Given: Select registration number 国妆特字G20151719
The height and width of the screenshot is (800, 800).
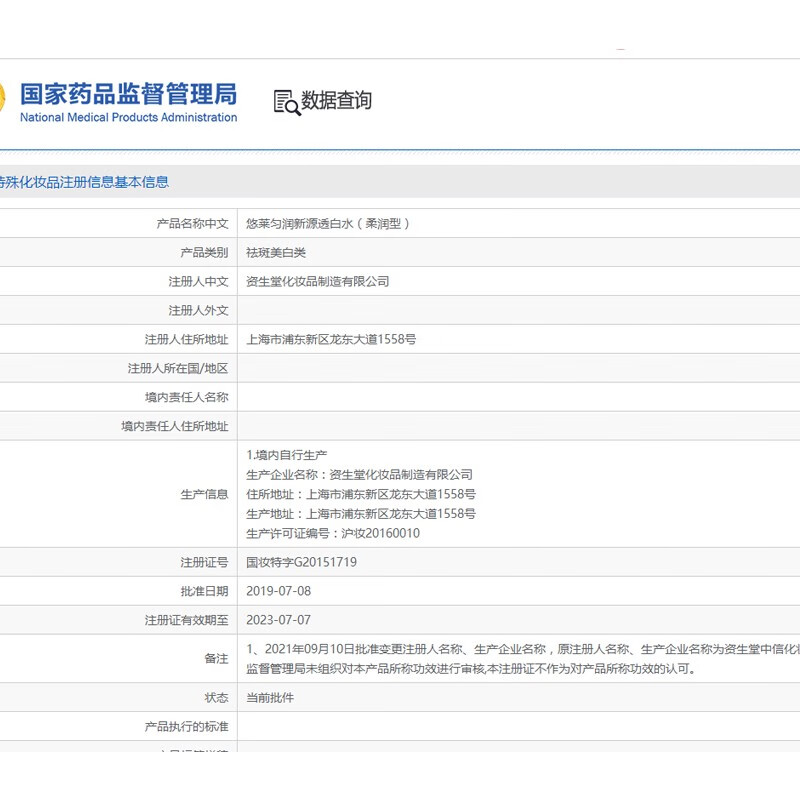Looking at the screenshot, I should (x=302, y=563).
